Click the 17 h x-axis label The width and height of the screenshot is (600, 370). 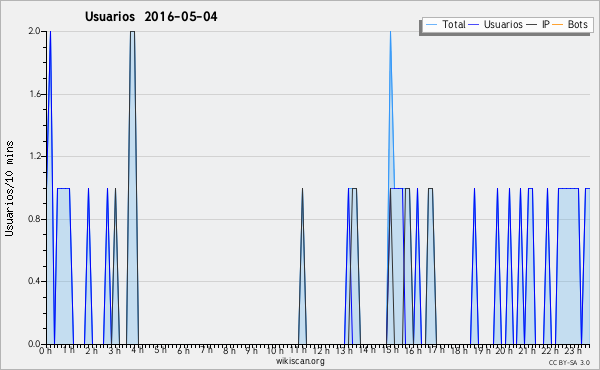click(436, 350)
